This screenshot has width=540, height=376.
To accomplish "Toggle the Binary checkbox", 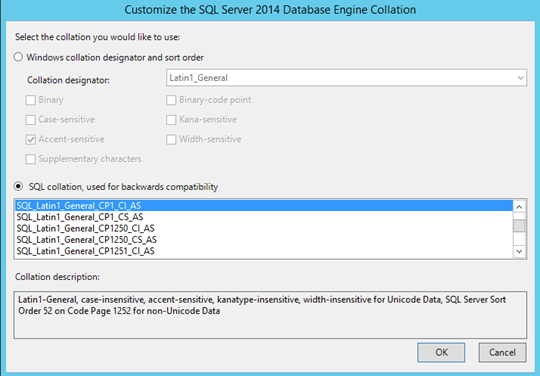I will 31,100.
